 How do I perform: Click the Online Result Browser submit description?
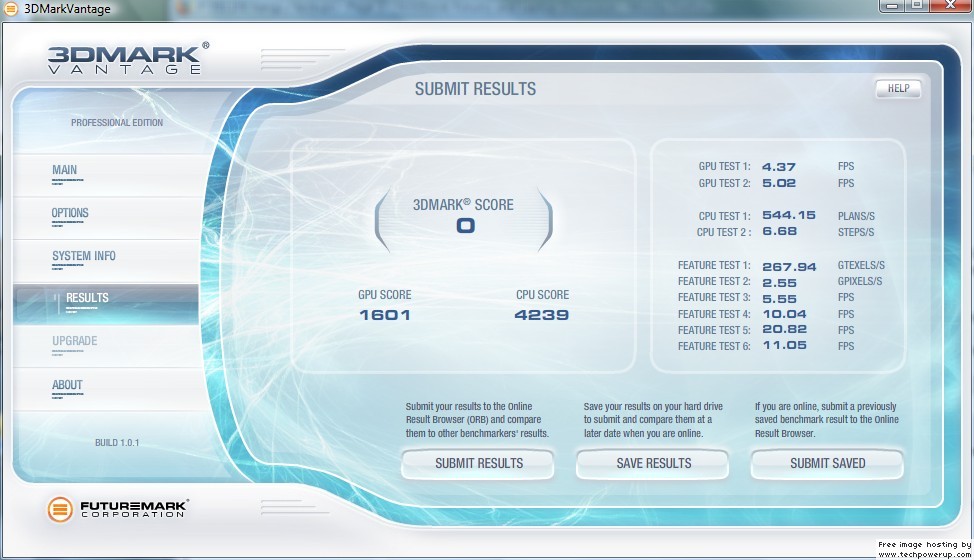click(477, 420)
